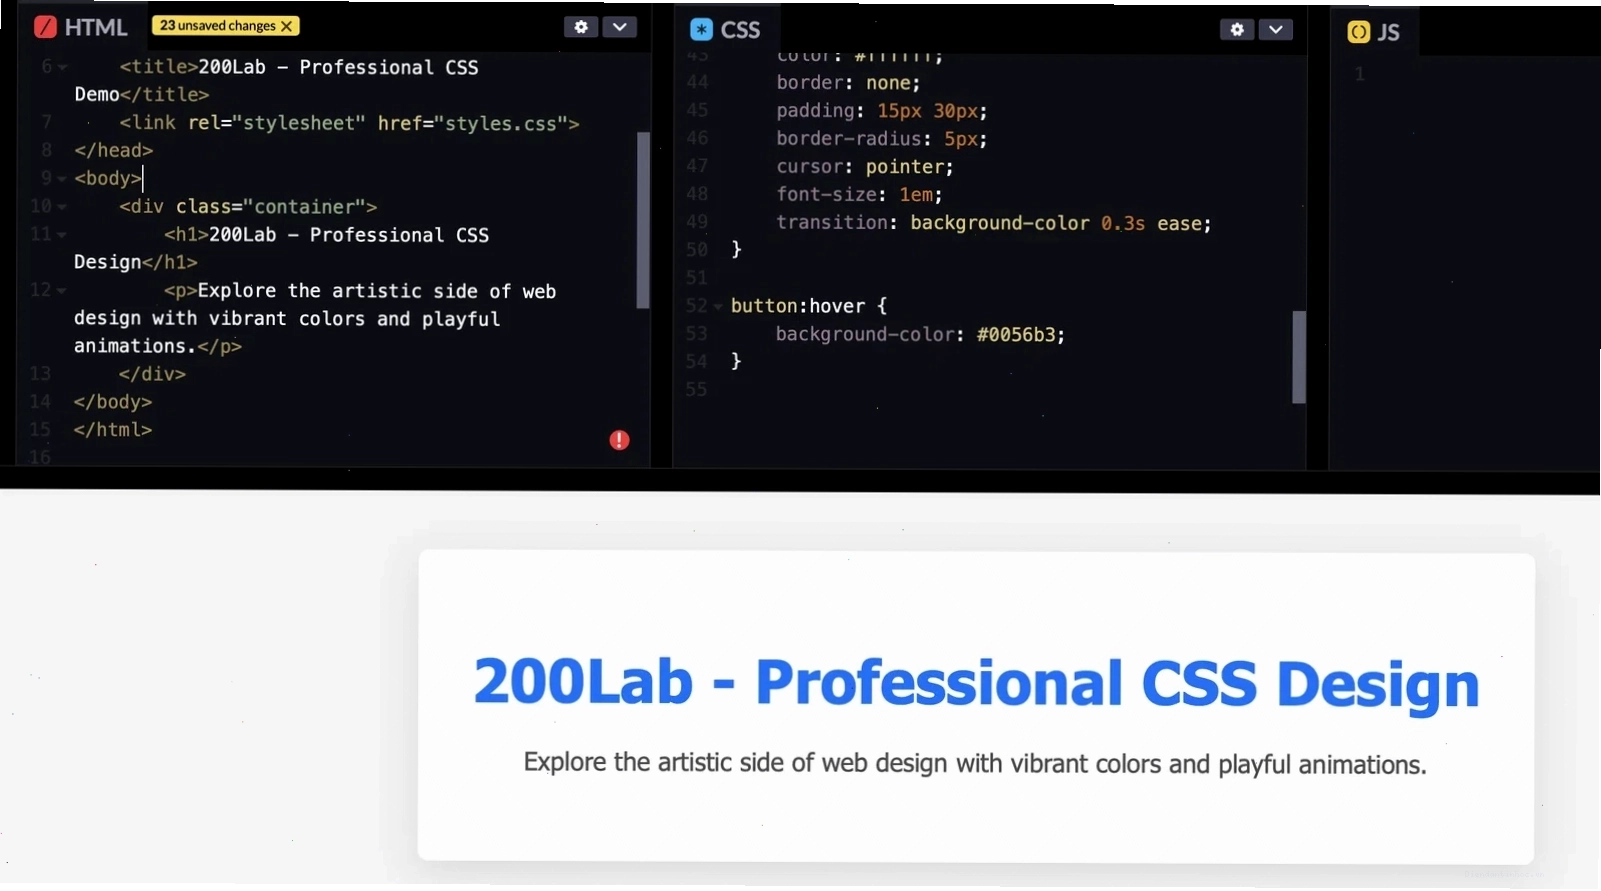Viewport: 1601px width, 891px height.
Task: Click the border: none declaration
Action: (848, 83)
